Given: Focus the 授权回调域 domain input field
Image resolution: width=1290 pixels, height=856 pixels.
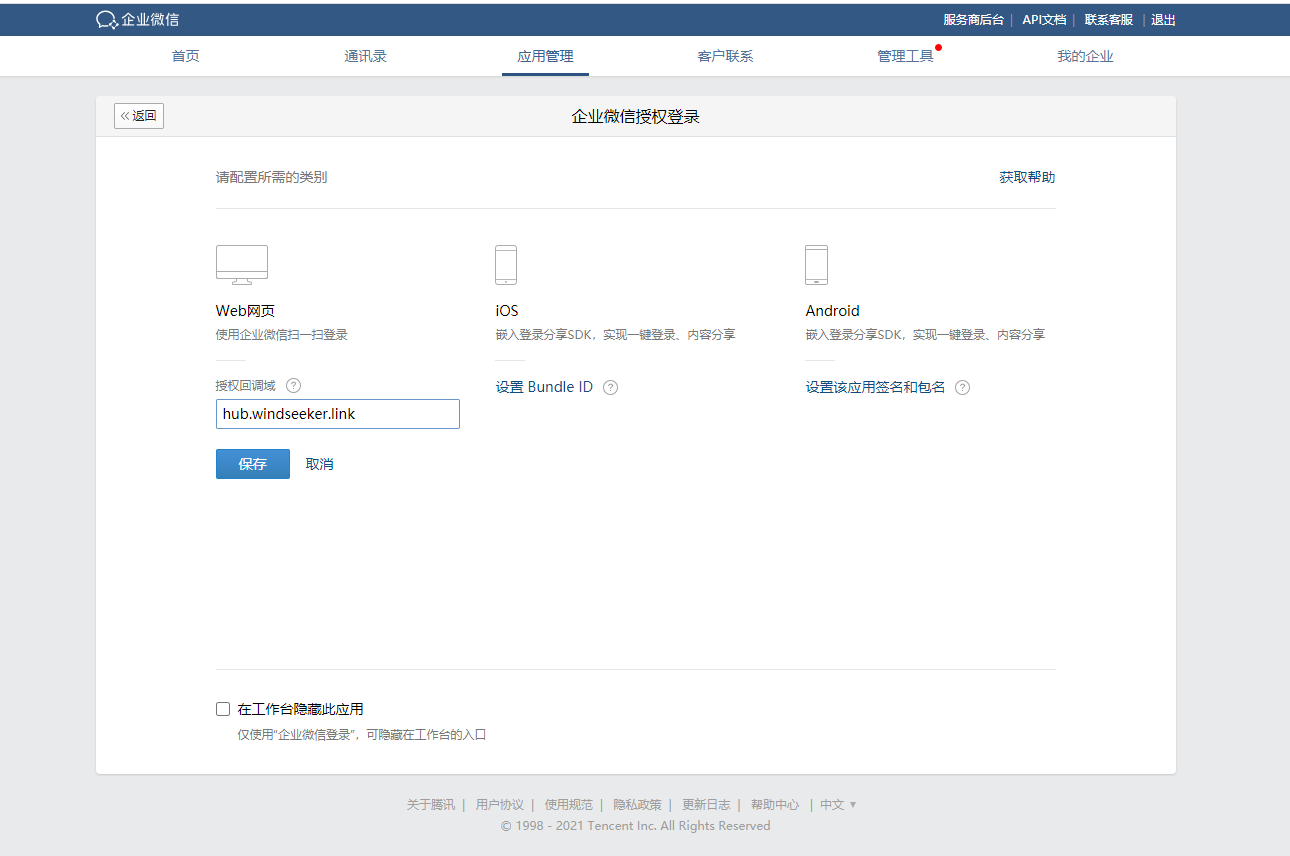Looking at the screenshot, I should [x=338, y=414].
